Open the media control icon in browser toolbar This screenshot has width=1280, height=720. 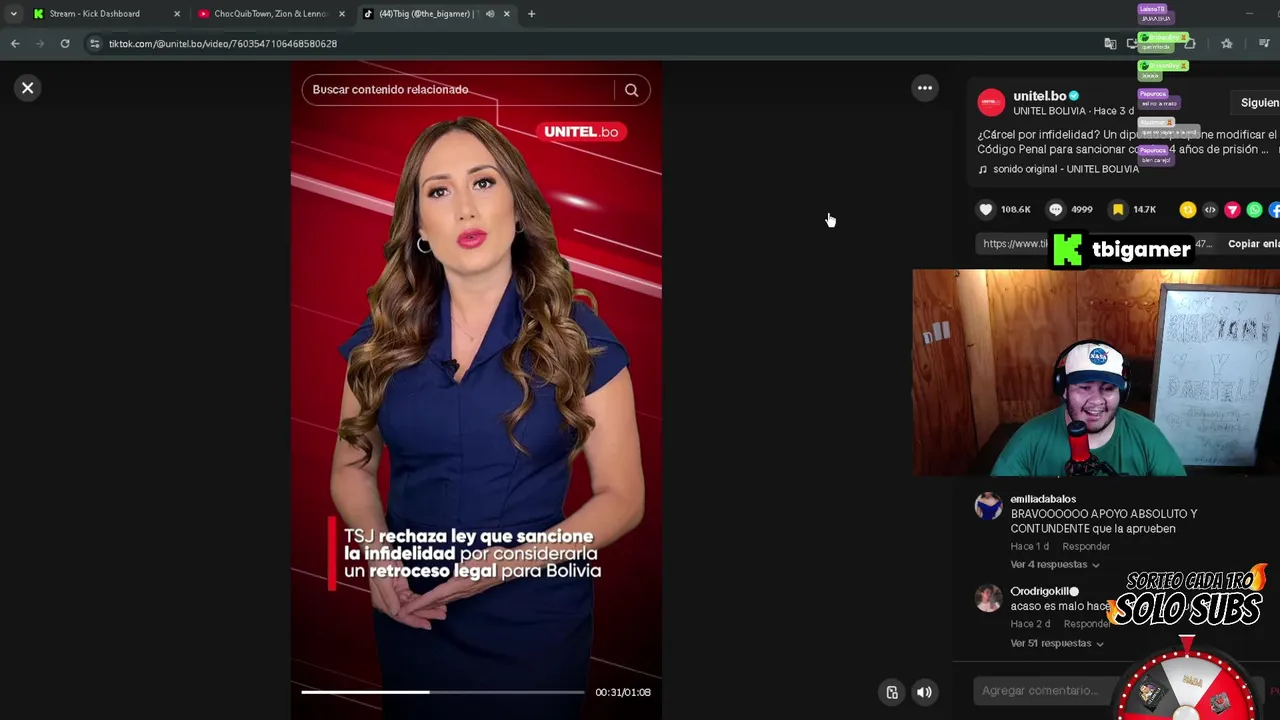point(1264,44)
